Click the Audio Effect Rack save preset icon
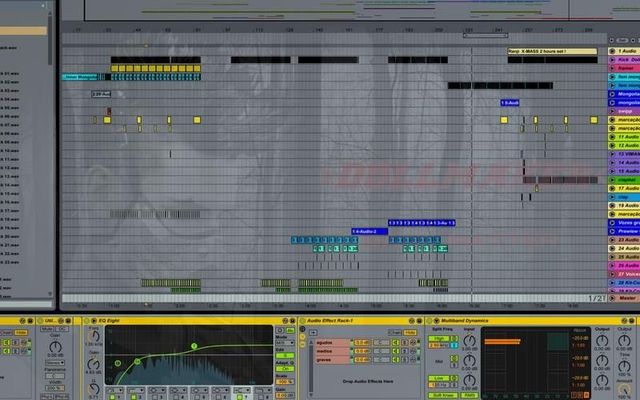 (418, 321)
